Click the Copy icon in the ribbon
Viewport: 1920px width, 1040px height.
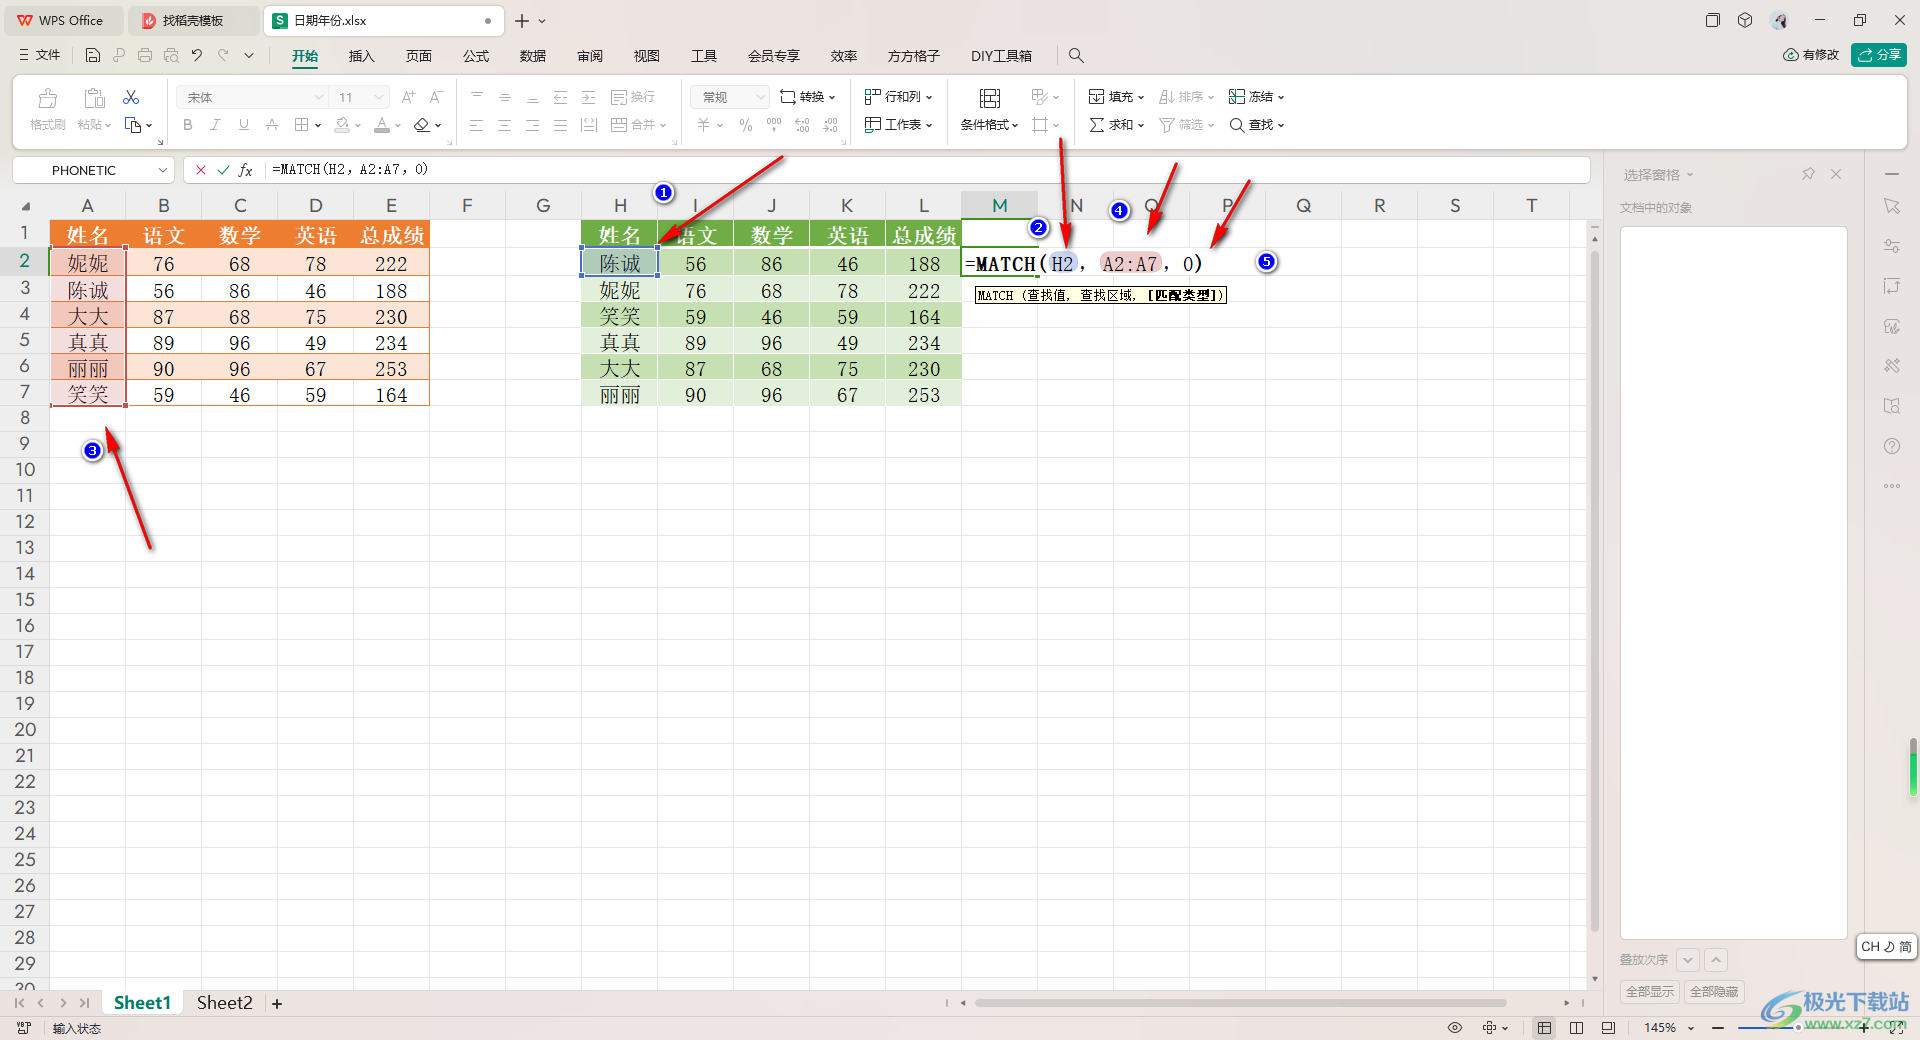pyautogui.click(x=133, y=125)
